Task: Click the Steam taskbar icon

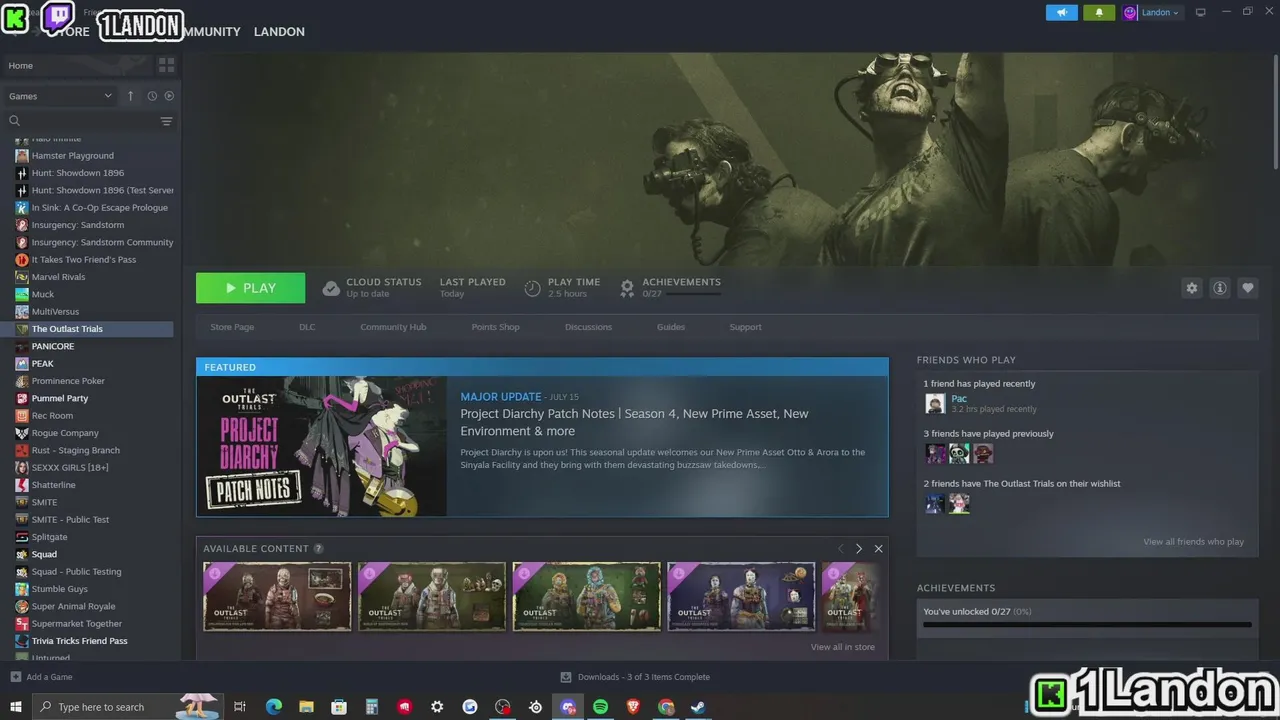Action: pos(698,707)
